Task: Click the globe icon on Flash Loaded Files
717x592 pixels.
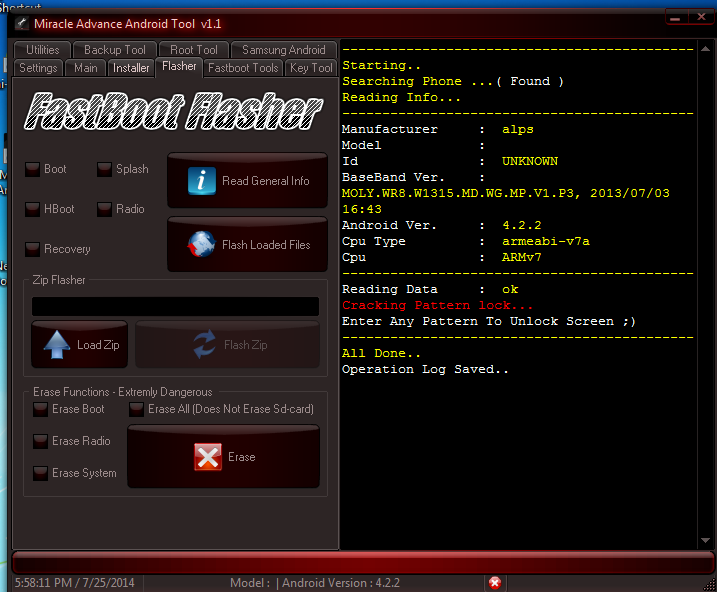Action: point(202,245)
